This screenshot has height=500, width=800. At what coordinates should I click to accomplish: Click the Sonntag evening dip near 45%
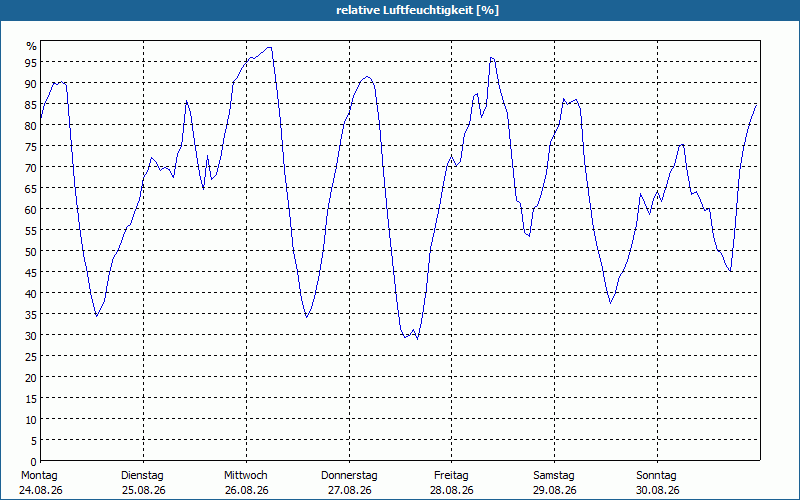731,271
